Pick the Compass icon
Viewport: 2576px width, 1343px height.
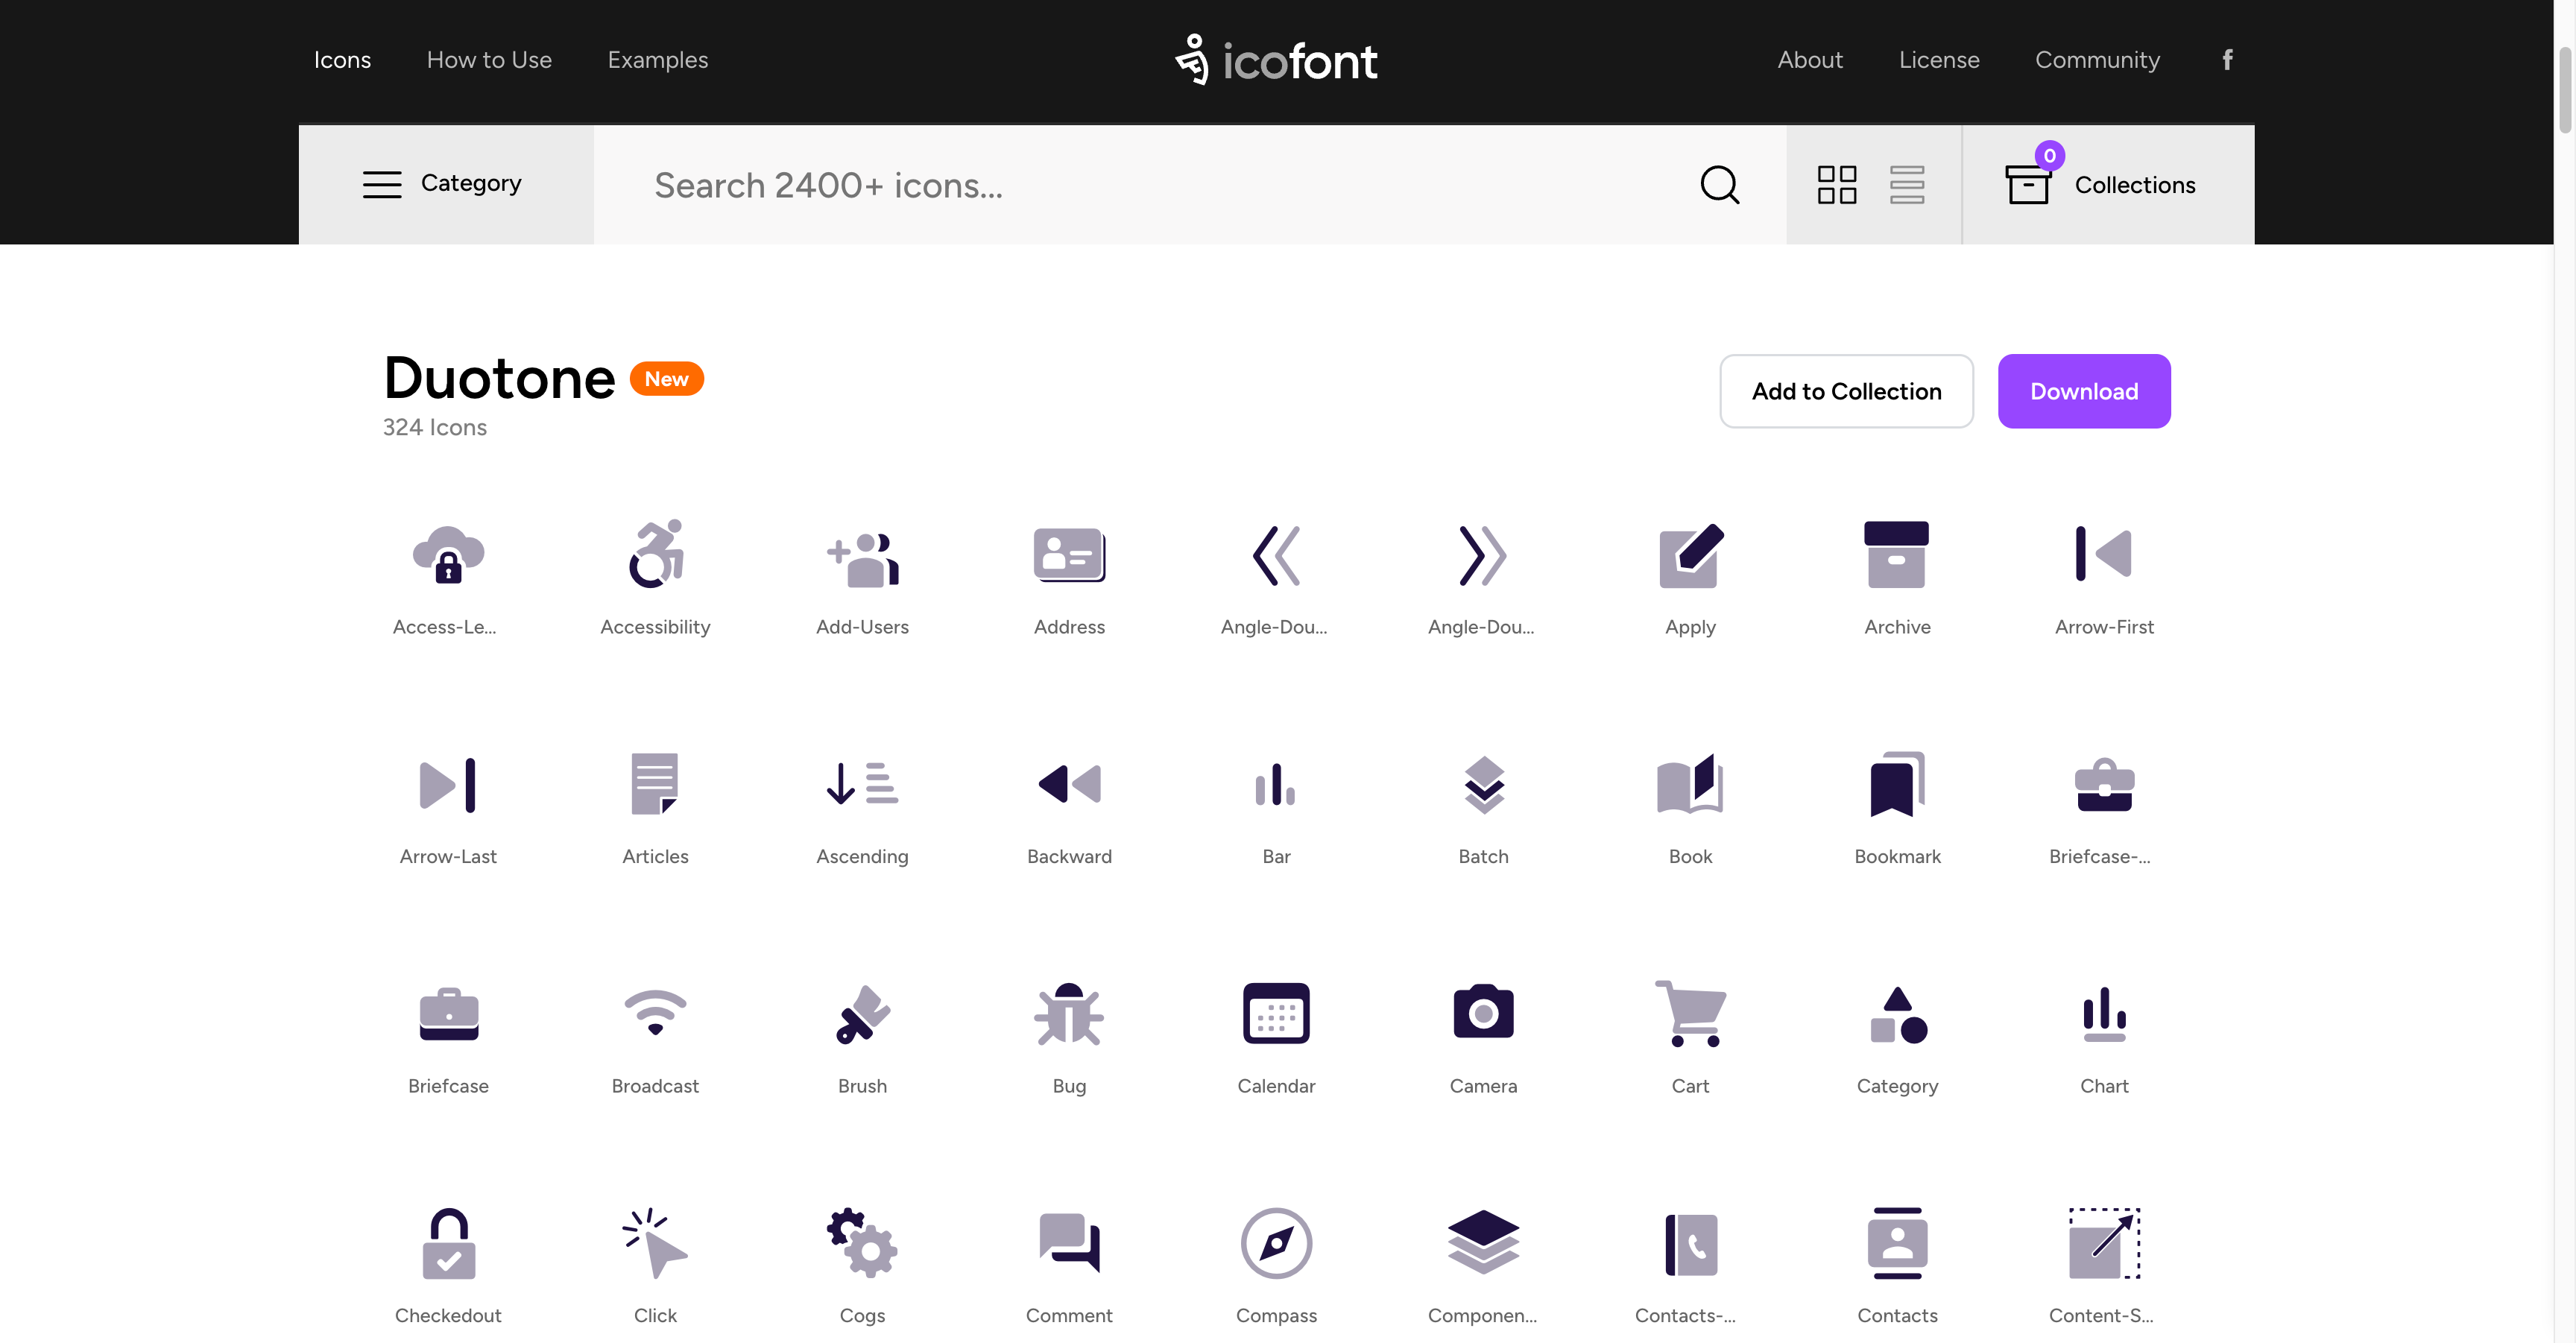(1276, 1243)
